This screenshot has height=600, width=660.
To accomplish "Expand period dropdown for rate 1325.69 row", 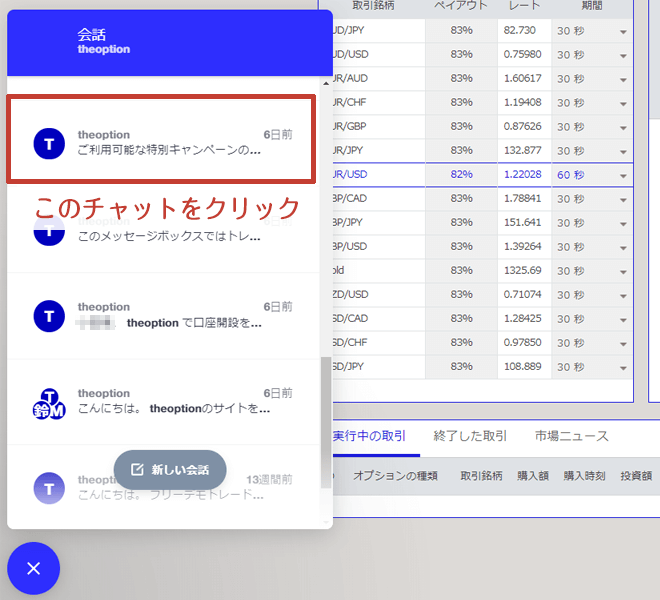I will (623, 272).
